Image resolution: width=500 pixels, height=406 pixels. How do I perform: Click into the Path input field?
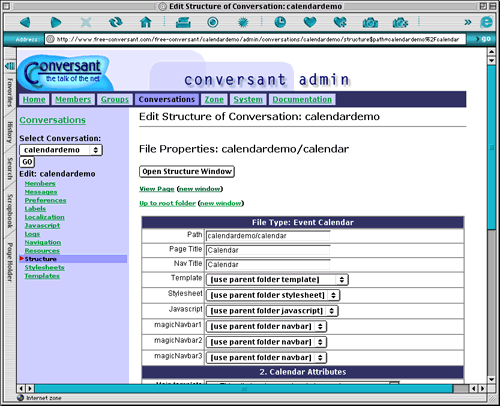[268, 236]
